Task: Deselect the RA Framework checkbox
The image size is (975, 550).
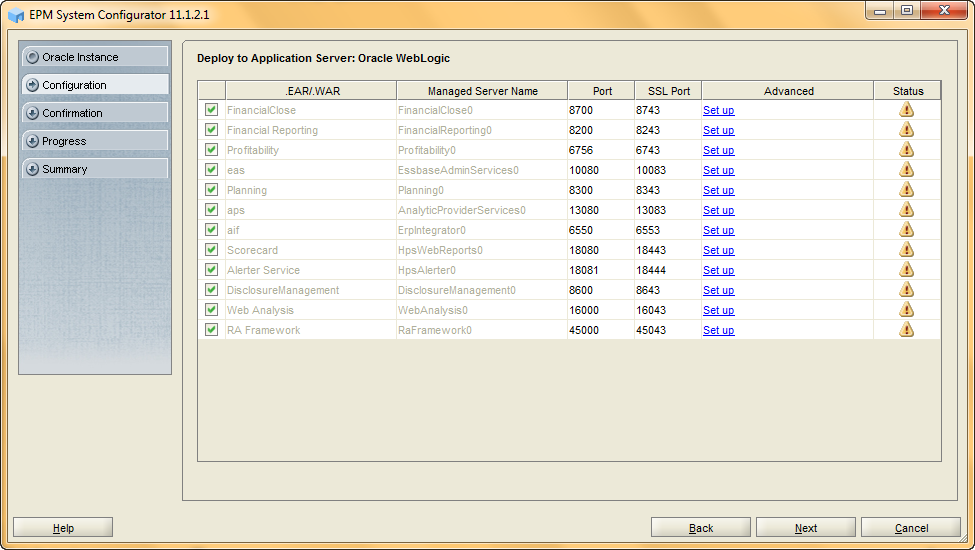Action: coord(211,329)
